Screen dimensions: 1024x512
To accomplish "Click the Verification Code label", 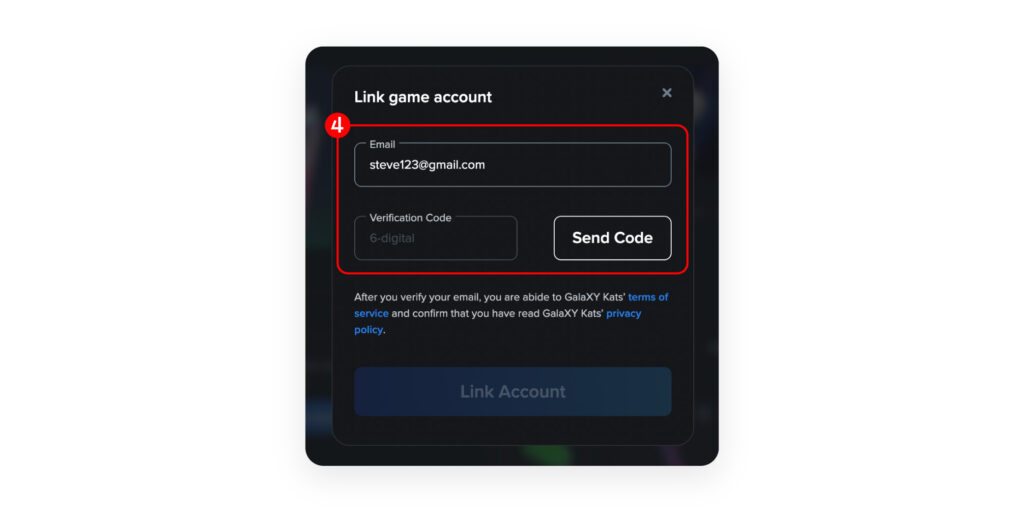I will (x=410, y=217).
